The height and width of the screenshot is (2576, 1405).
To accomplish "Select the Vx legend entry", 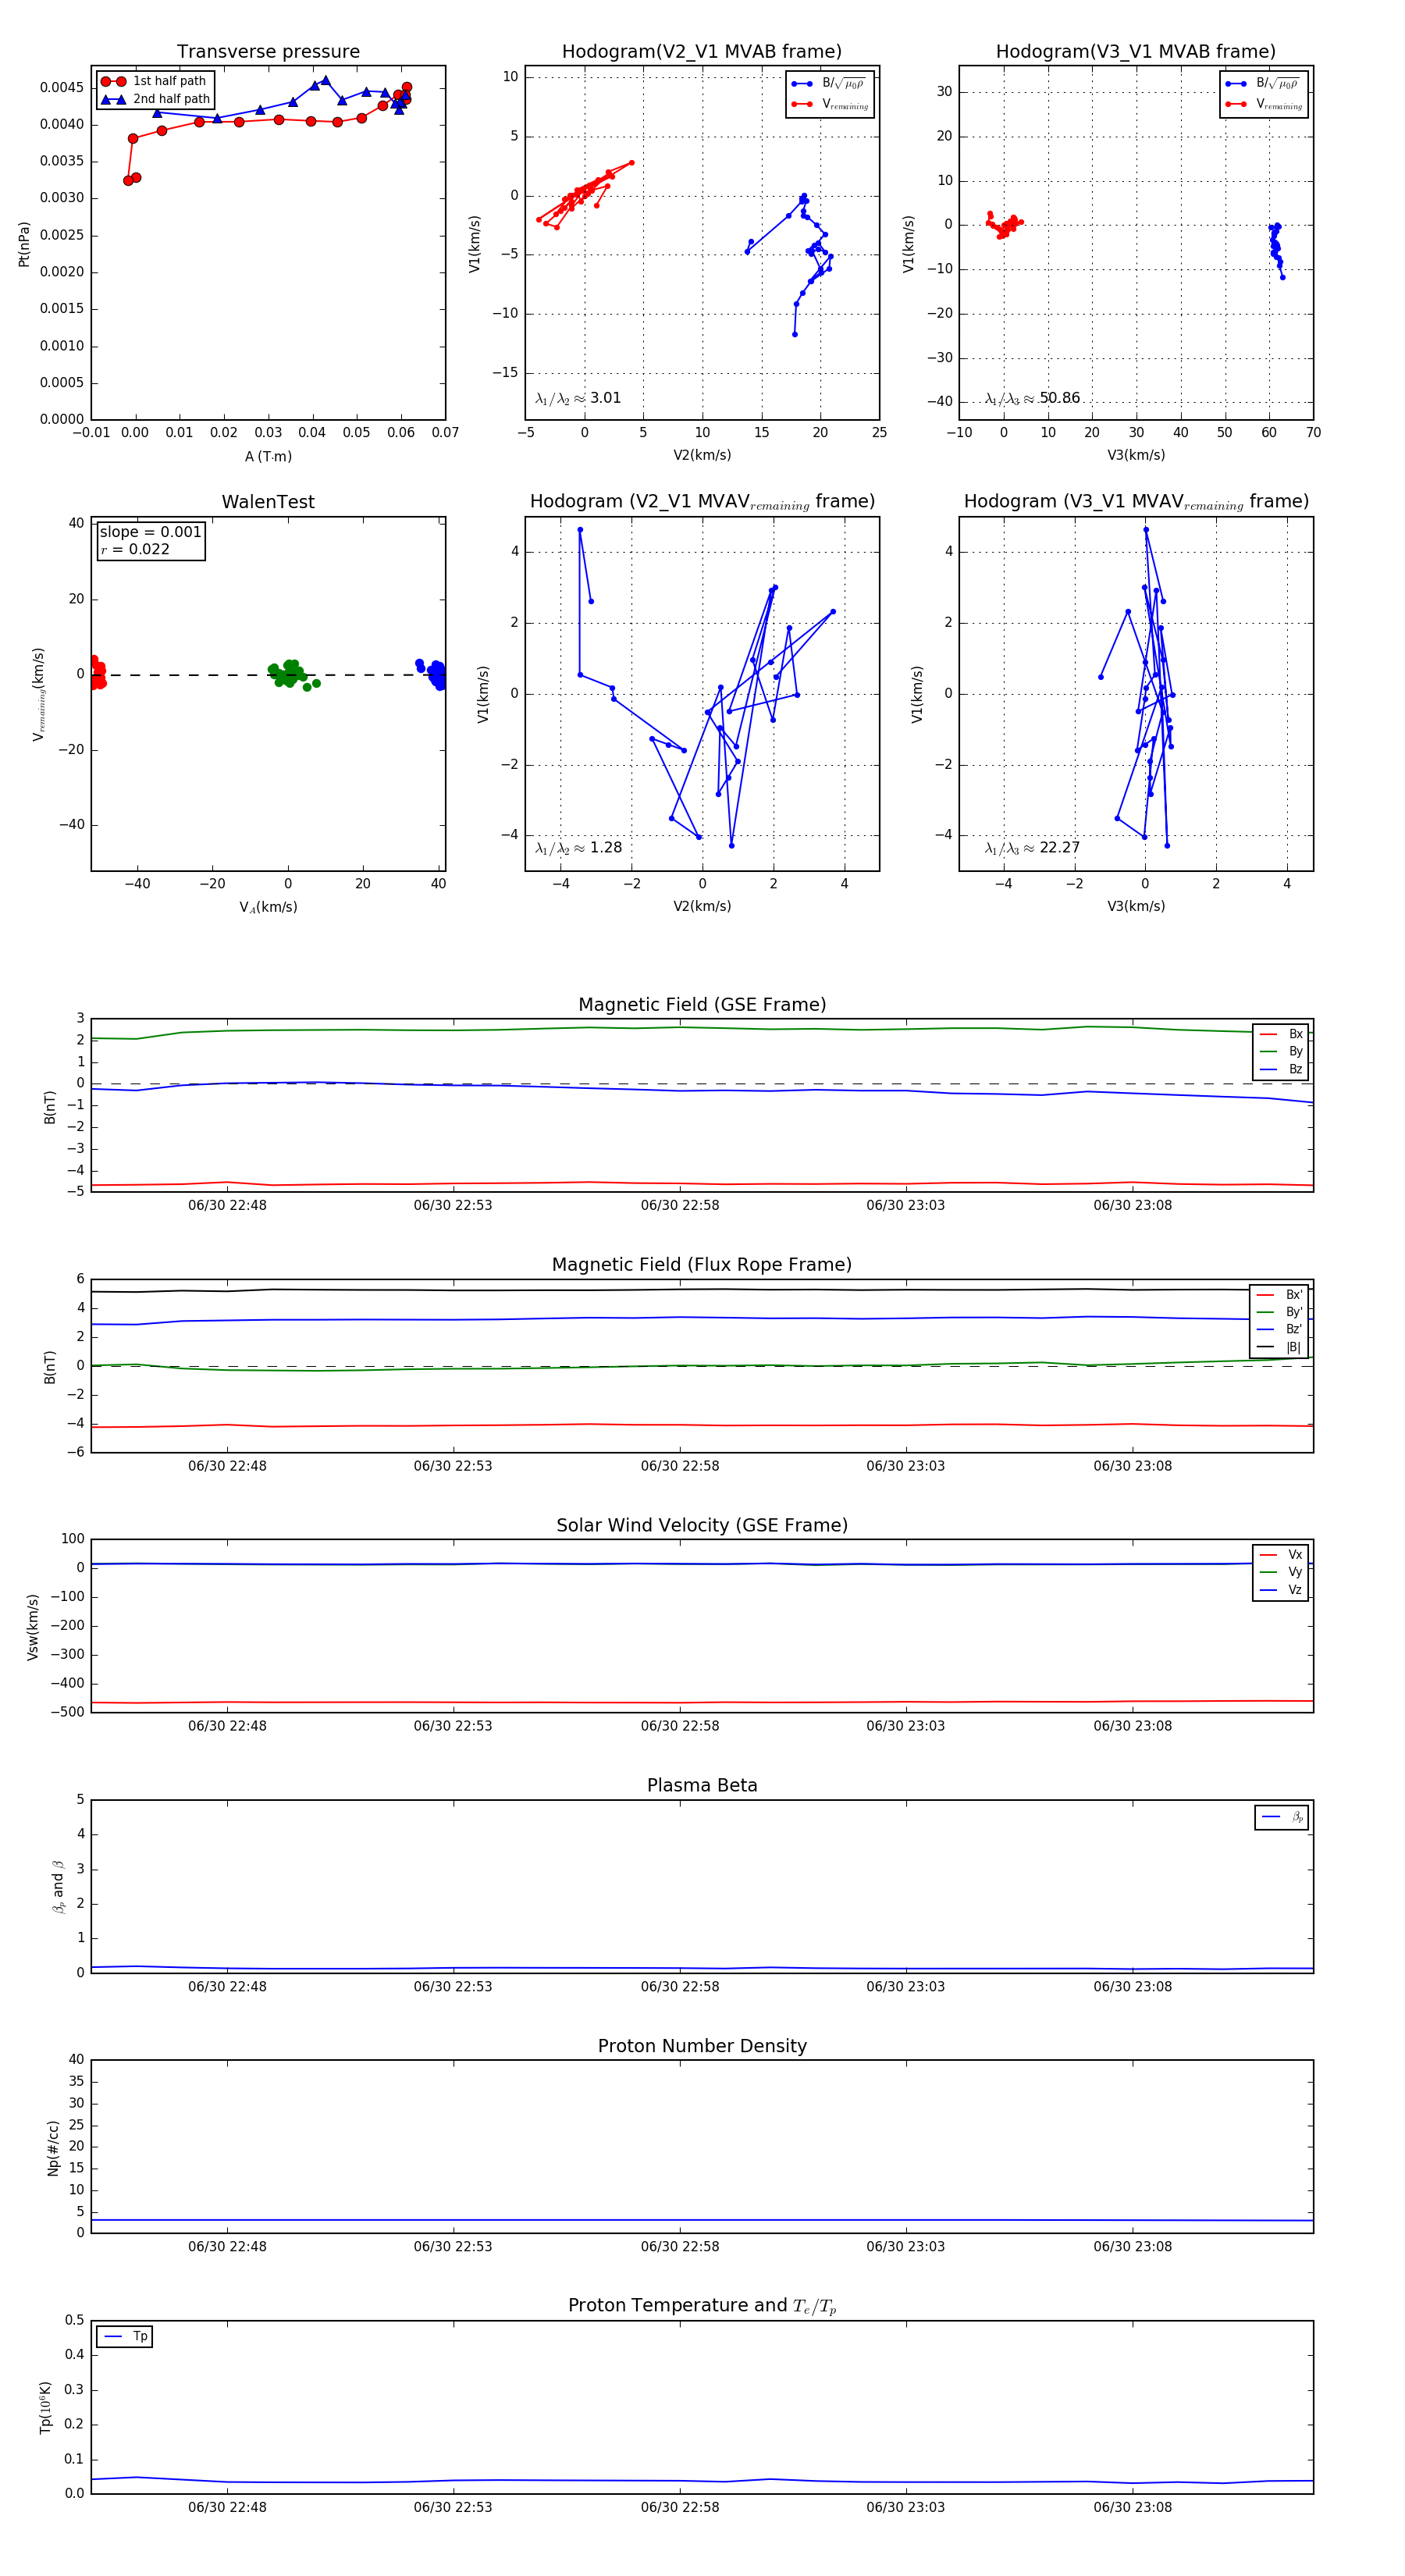I will click(1281, 1555).
